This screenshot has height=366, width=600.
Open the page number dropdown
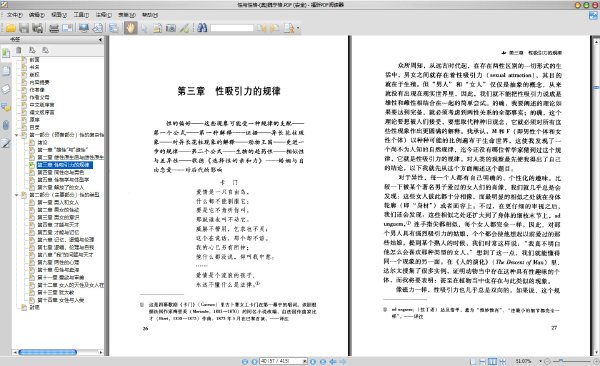(305, 361)
